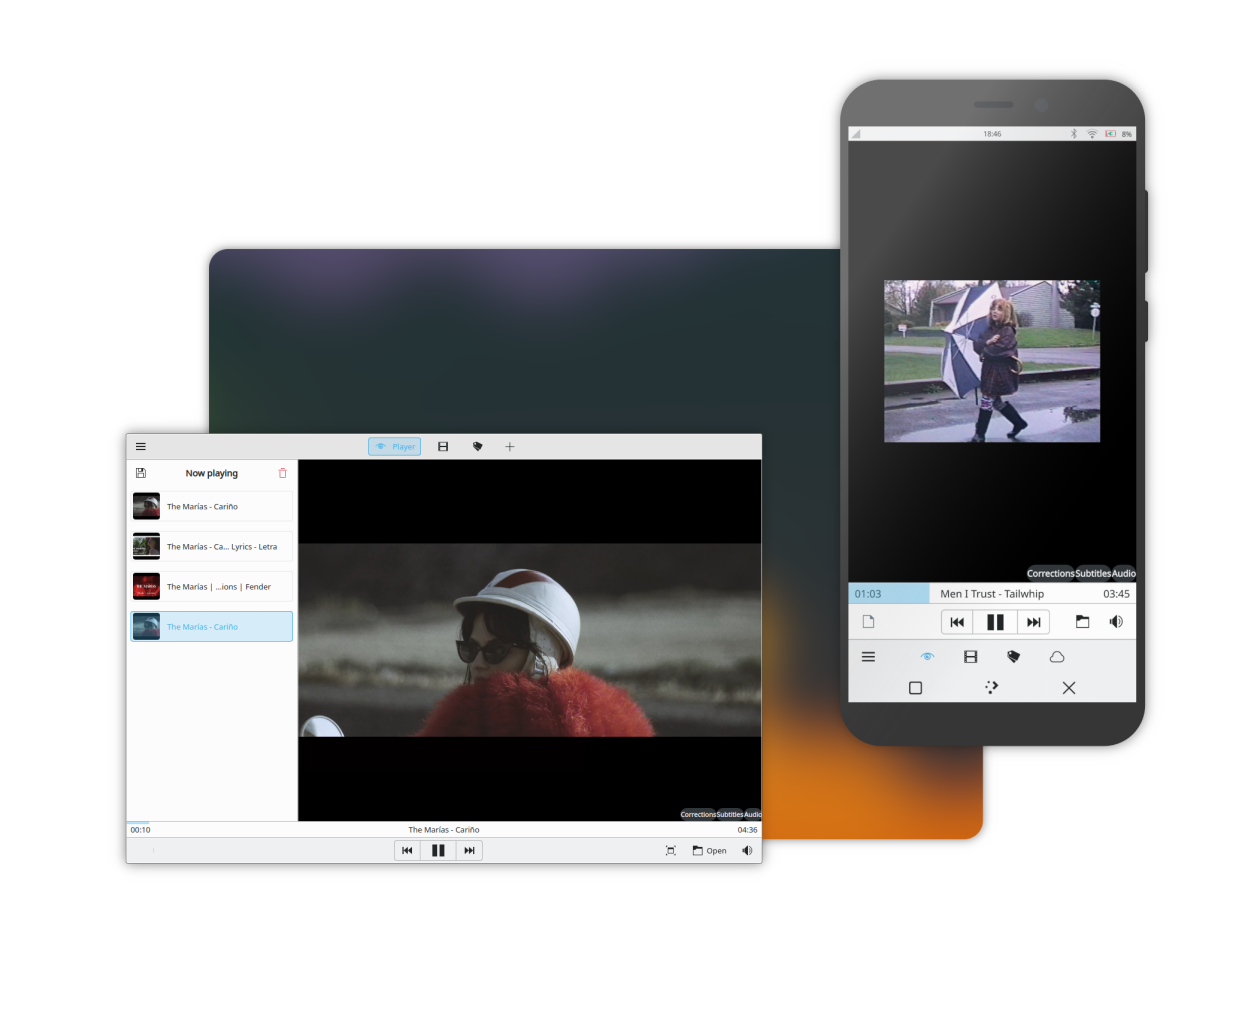Expand the Audio menu on the phone video
This screenshot has width=1248, height=1030.
click(x=1124, y=574)
